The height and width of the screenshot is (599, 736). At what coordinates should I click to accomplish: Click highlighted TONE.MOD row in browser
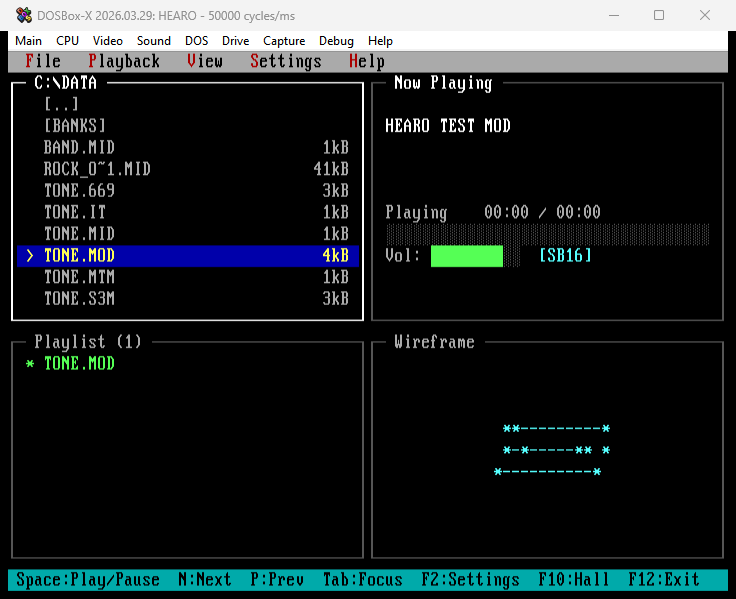click(188, 255)
